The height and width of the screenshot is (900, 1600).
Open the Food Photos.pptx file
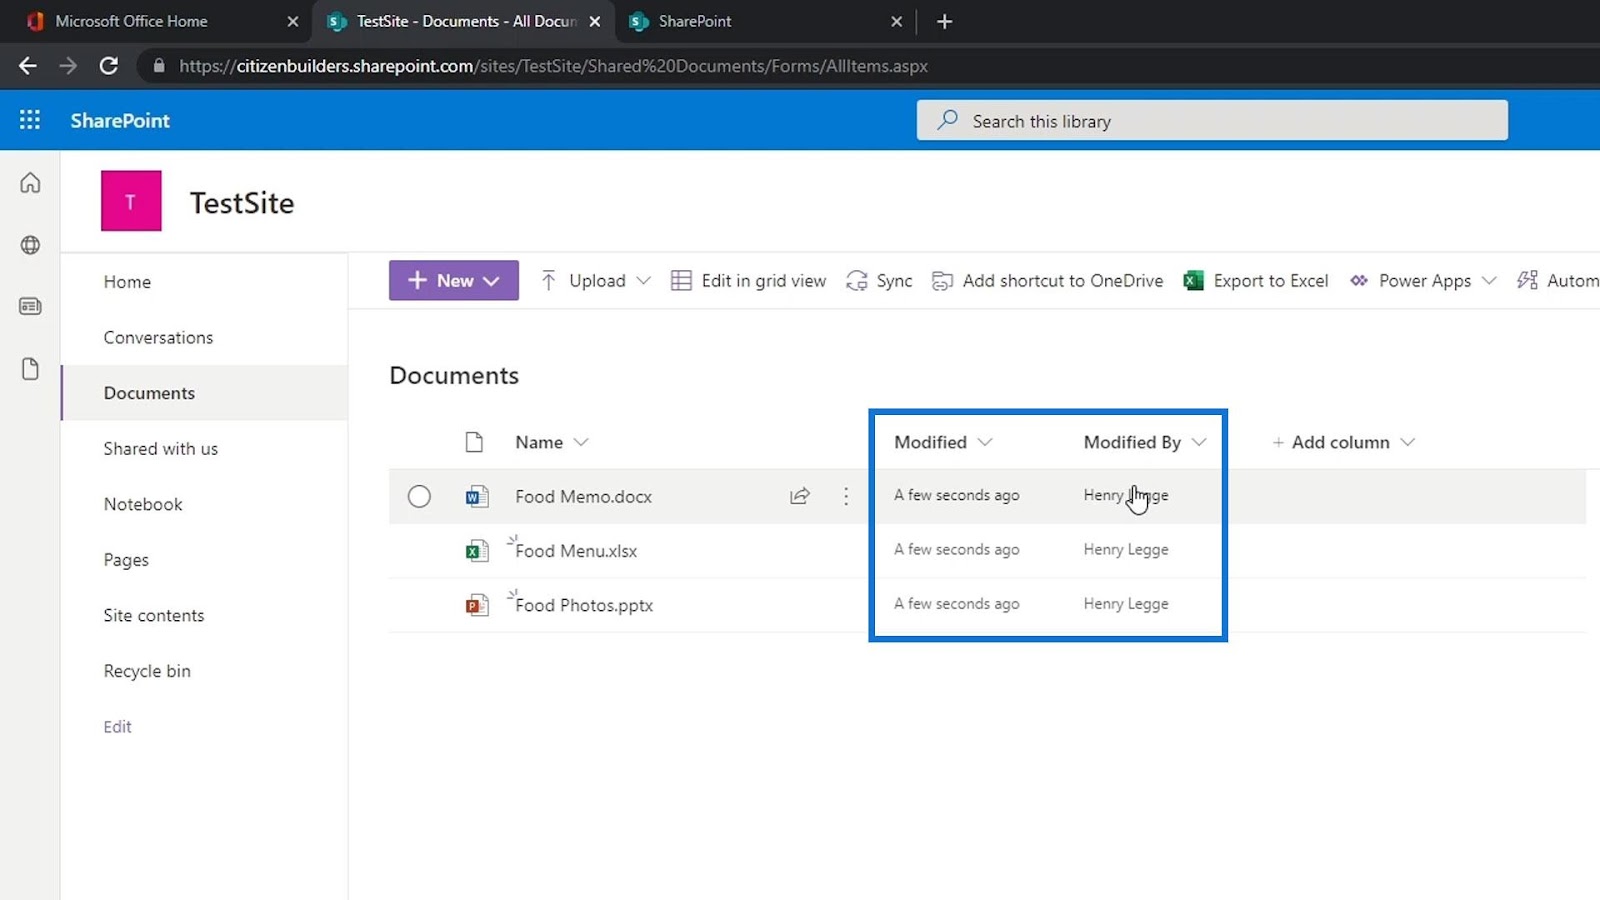tap(584, 605)
